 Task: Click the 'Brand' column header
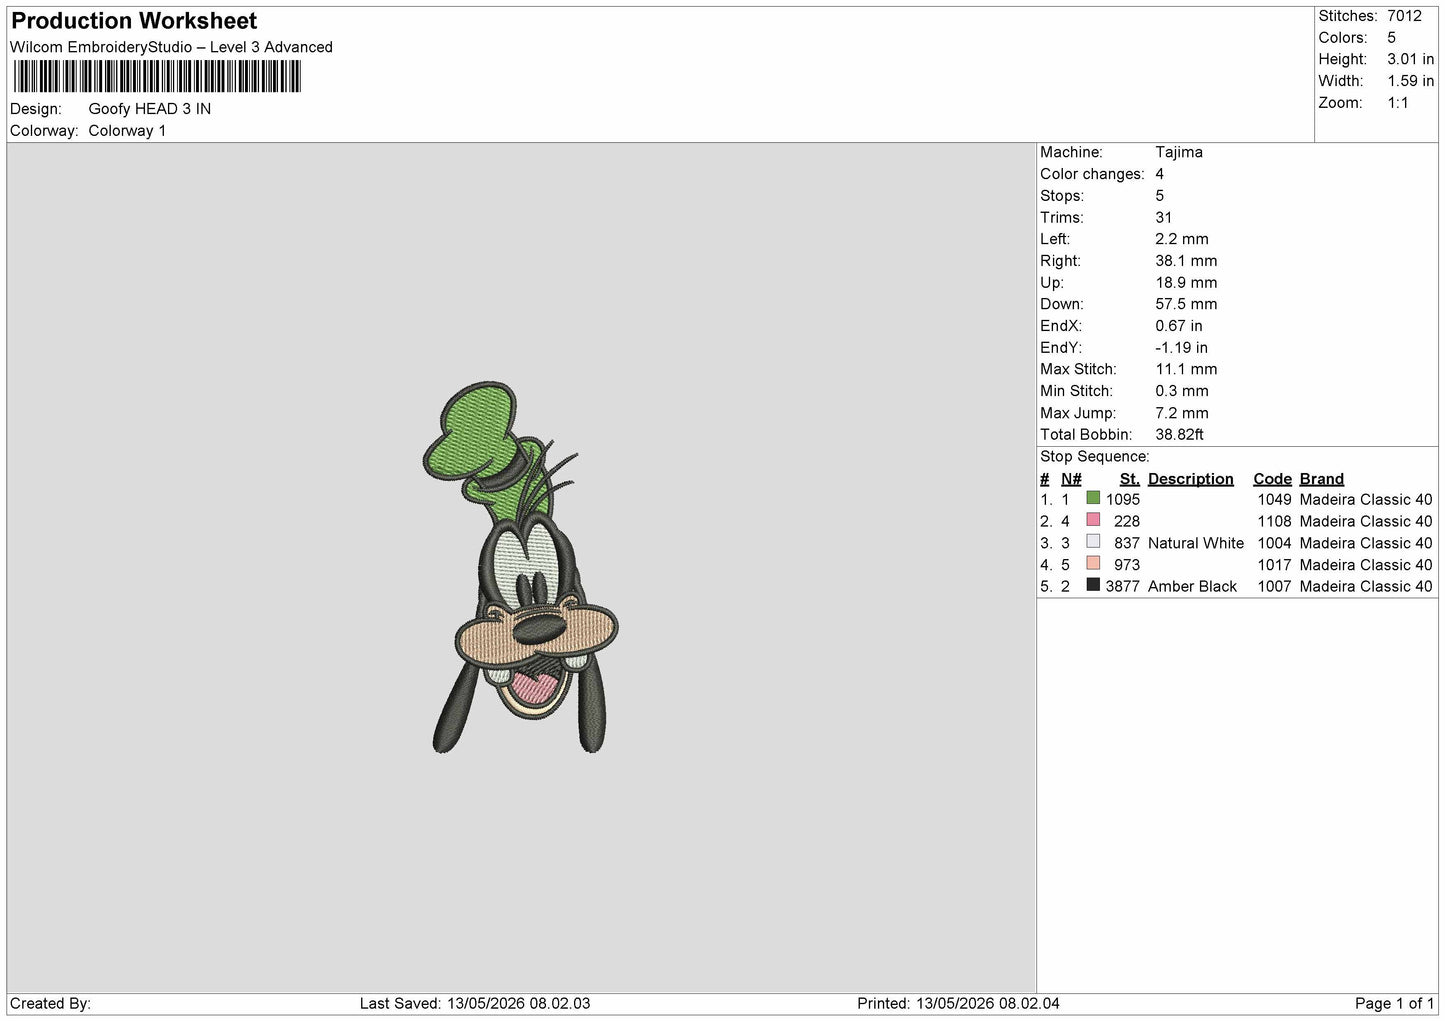tap(1322, 479)
